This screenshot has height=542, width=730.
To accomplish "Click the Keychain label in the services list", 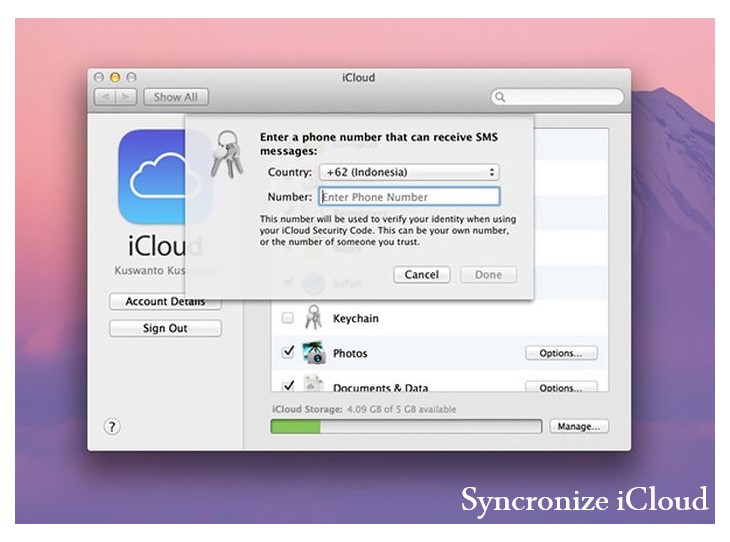I will [356, 318].
